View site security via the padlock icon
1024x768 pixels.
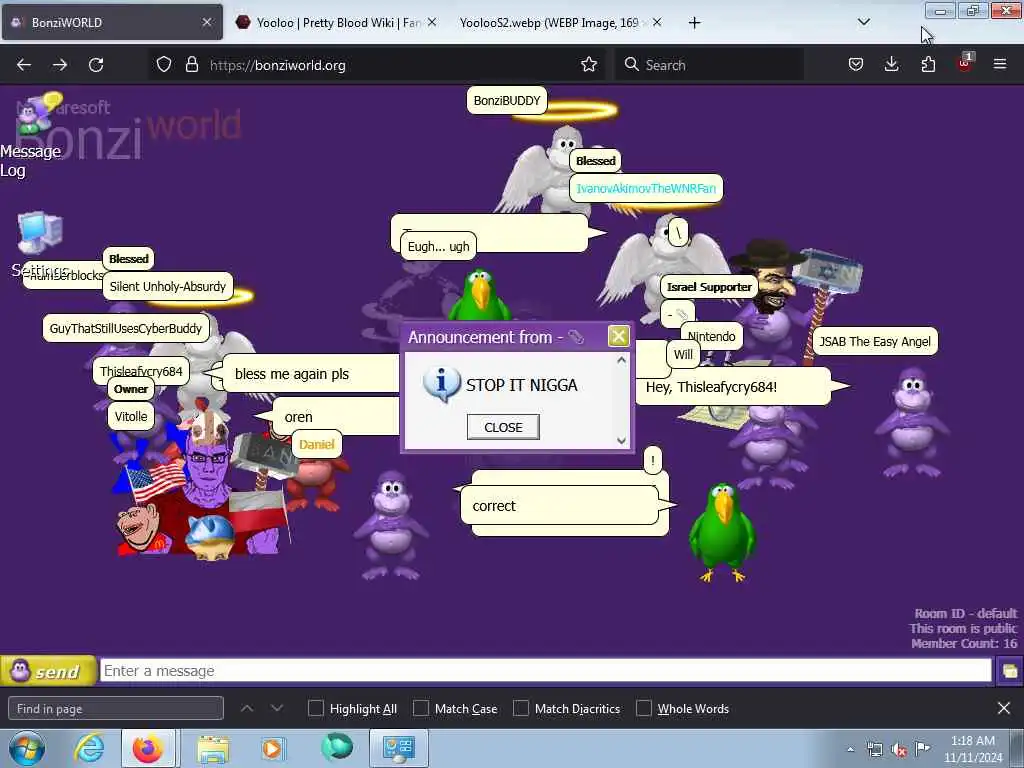point(191,65)
